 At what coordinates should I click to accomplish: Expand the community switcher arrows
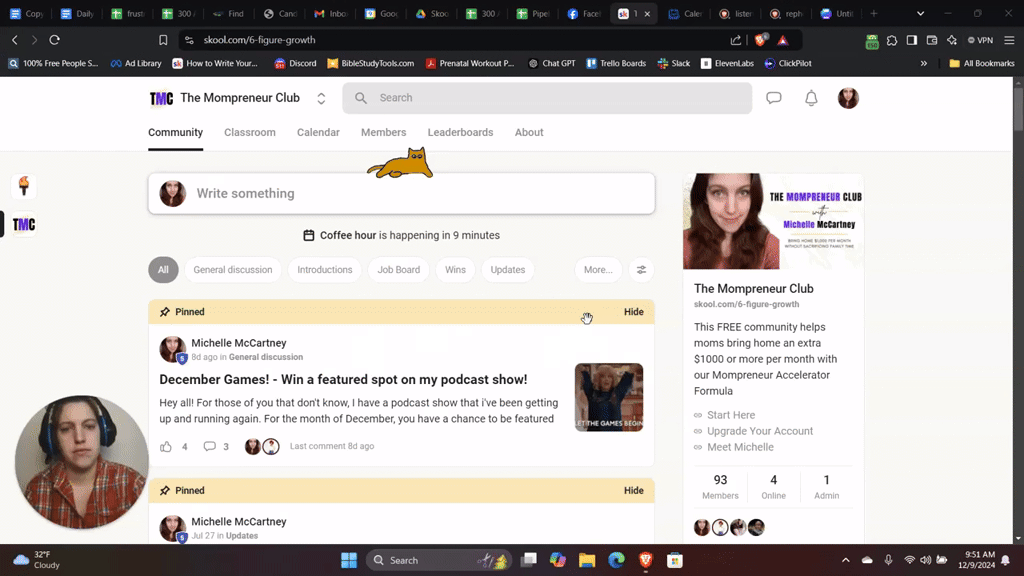321,98
